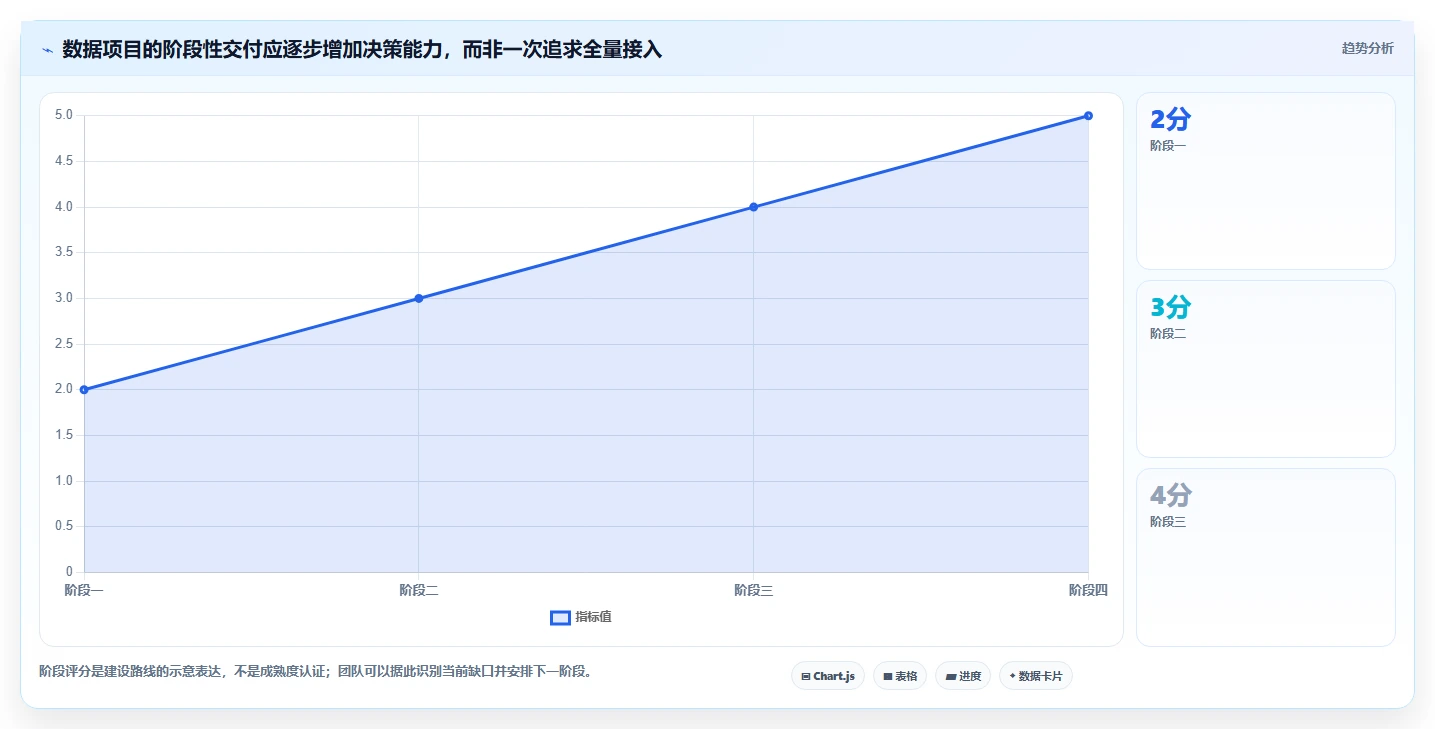The image size is (1435, 729).
Task: Click the 指标值 legend label text
Action: pyautogui.click(x=594, y=618)
